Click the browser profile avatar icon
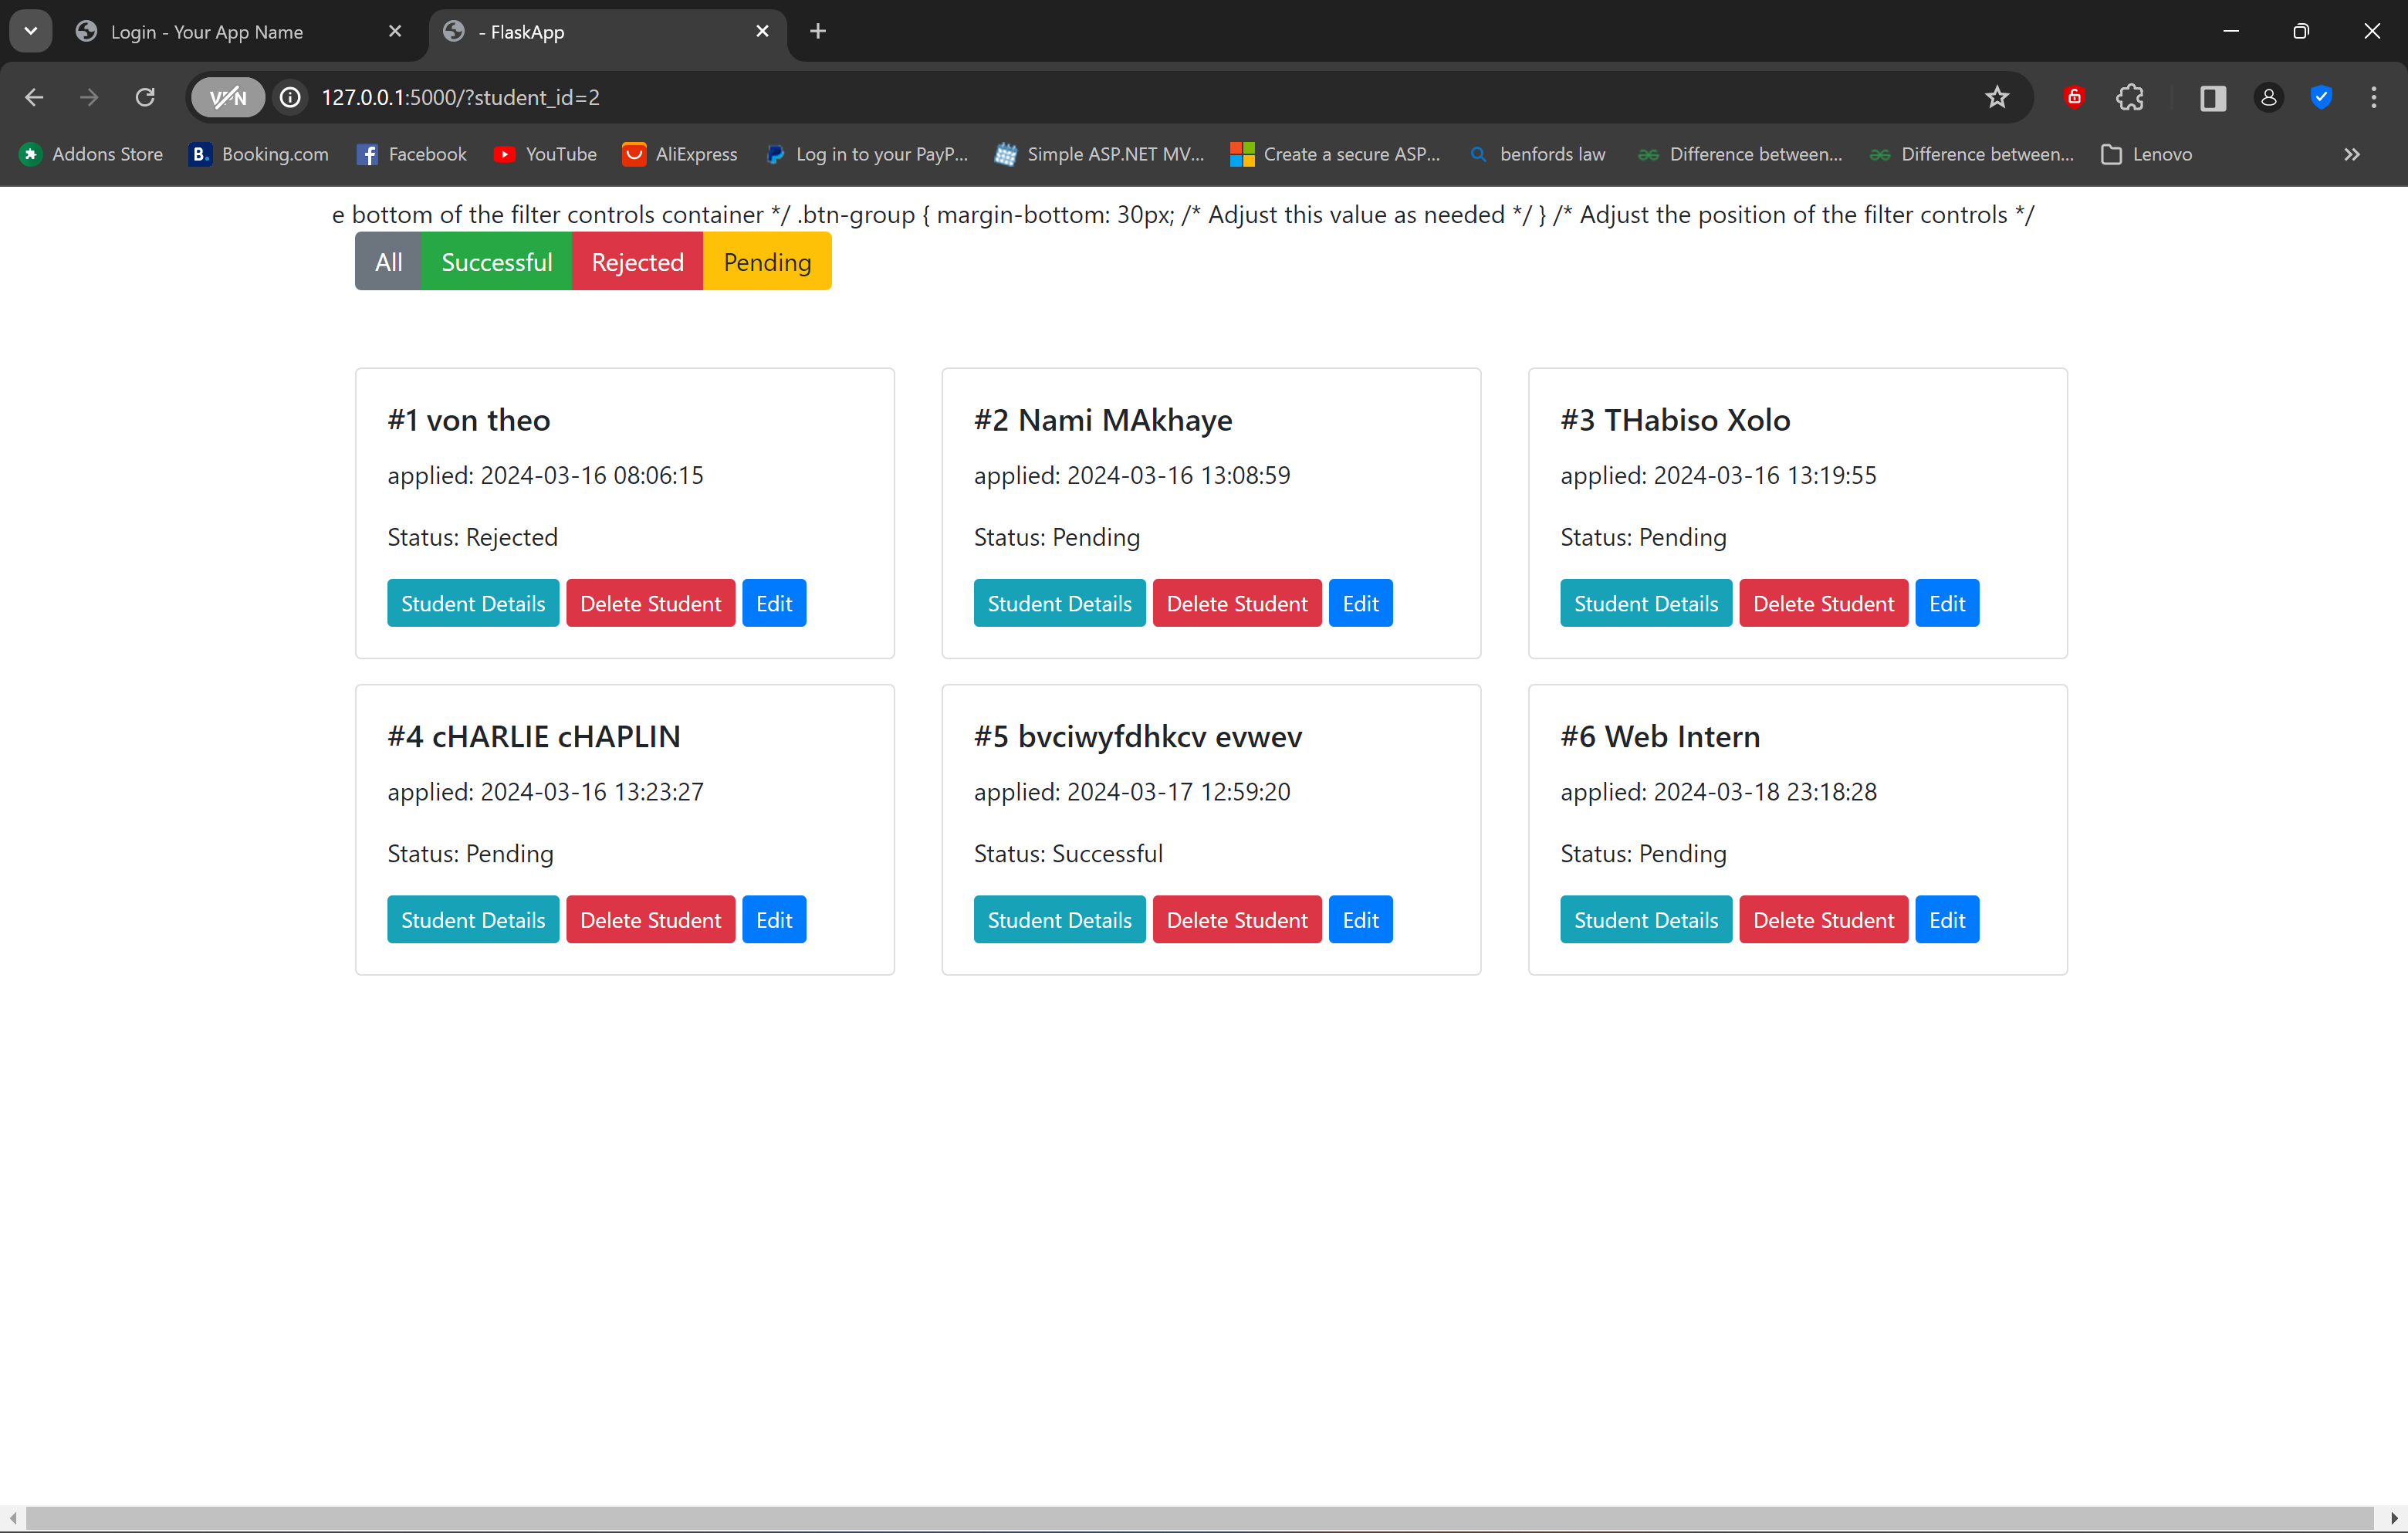2408x1533 pixels. (2268, 97)
